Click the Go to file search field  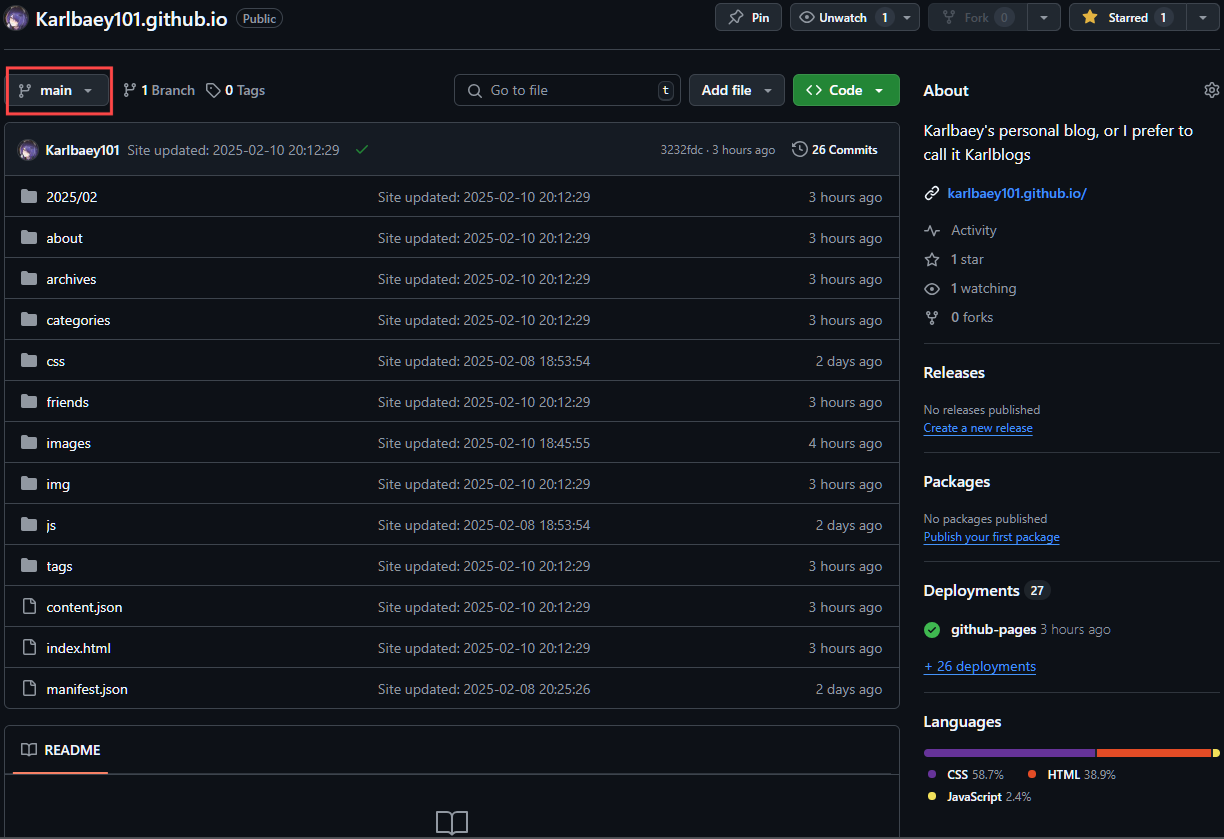click(567, 90)
